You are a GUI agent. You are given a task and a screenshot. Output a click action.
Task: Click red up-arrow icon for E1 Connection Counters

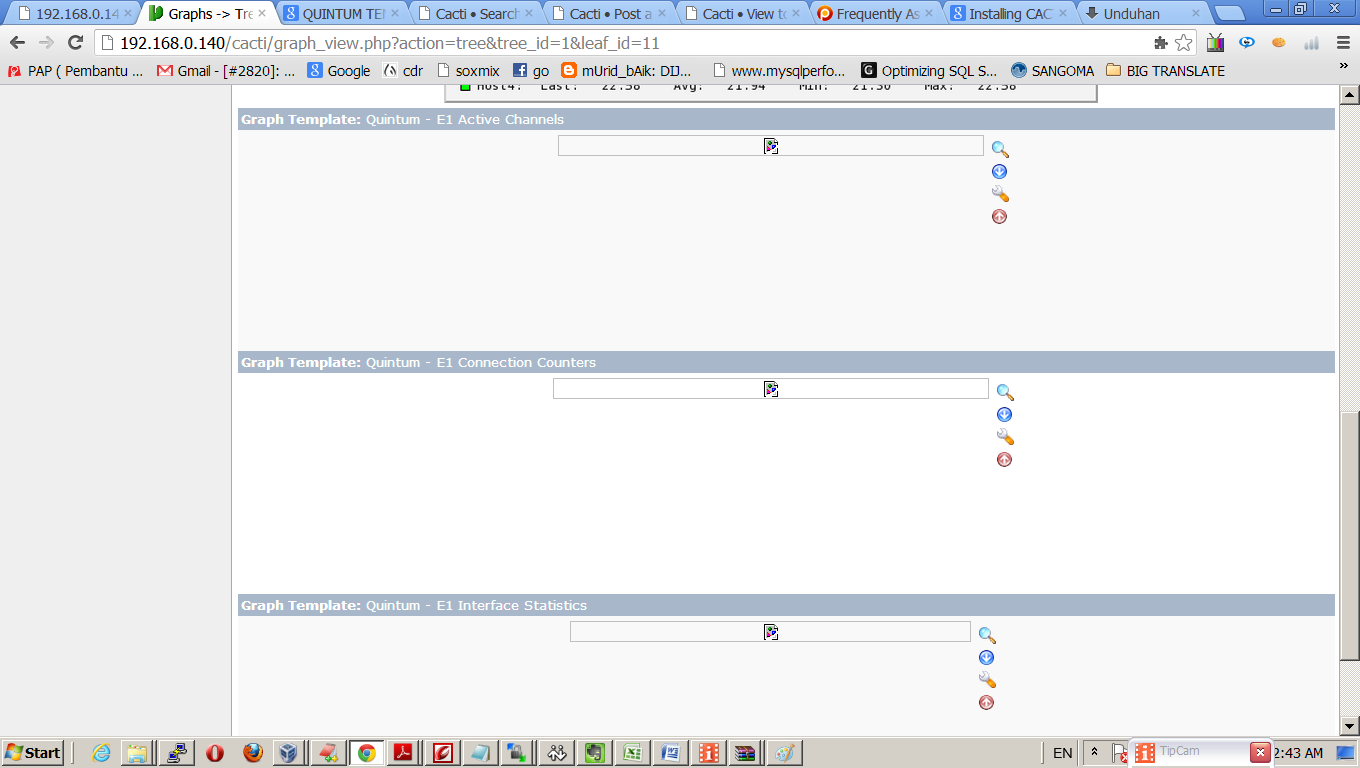(x=1004, y=459)
